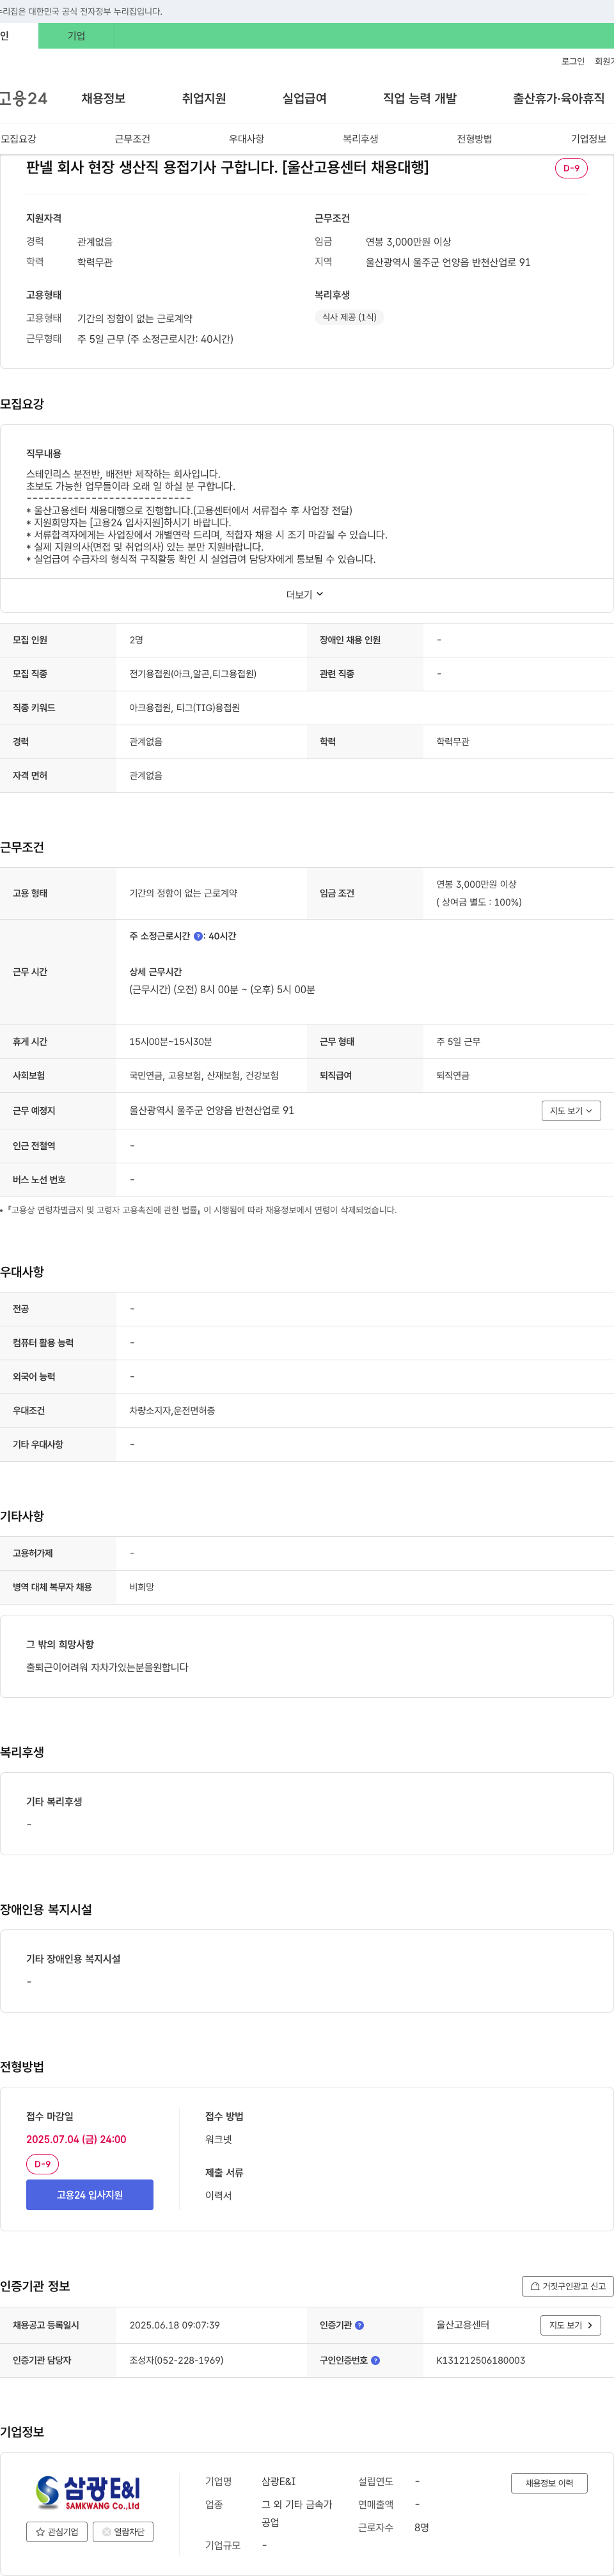Click the D-9 badge beside job title
This screenshot has width=614, height=2576.
click(x=571, y=168)
